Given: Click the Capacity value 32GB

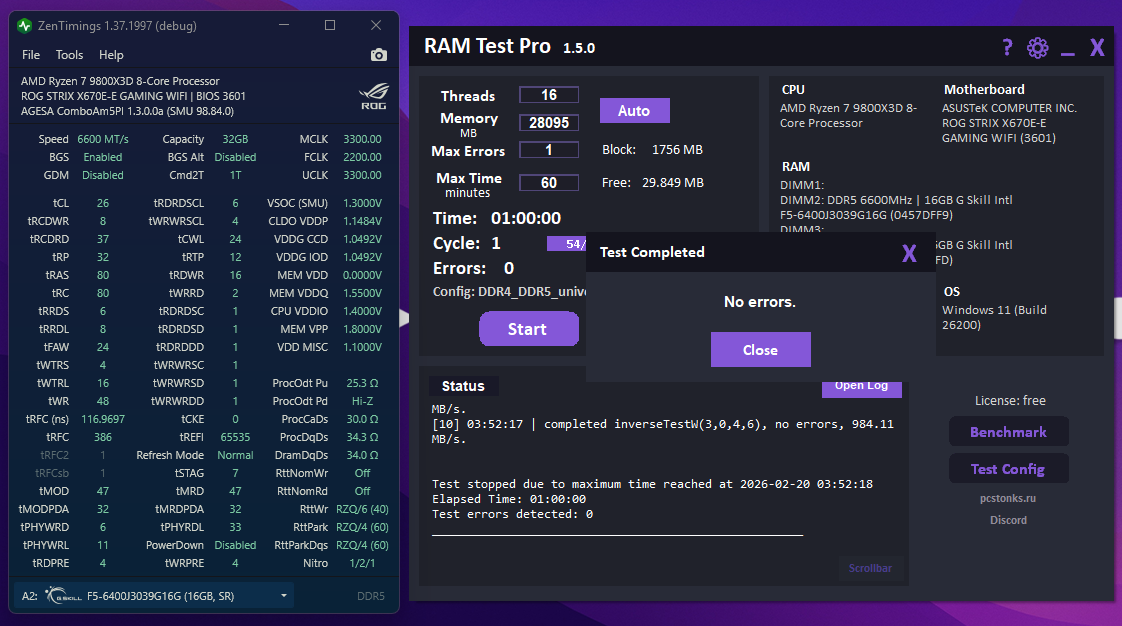Looking at the screenshot, I should [x=235, y=140].
